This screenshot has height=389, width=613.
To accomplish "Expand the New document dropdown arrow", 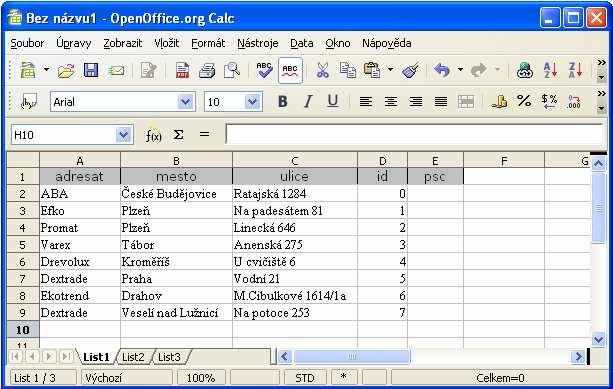I will click(46, 70).
